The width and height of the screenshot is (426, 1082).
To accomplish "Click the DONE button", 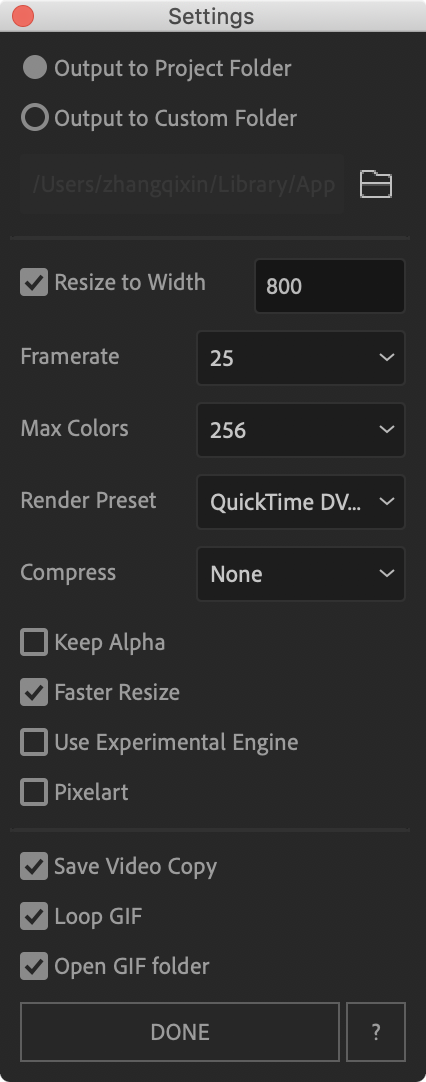I will click(x=180, y=1032).
